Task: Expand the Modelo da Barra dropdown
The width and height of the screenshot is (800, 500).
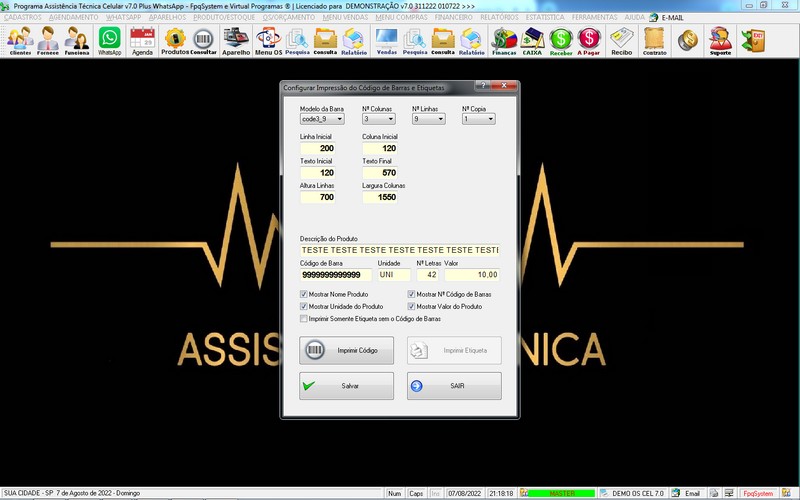Action: point(339,119)
